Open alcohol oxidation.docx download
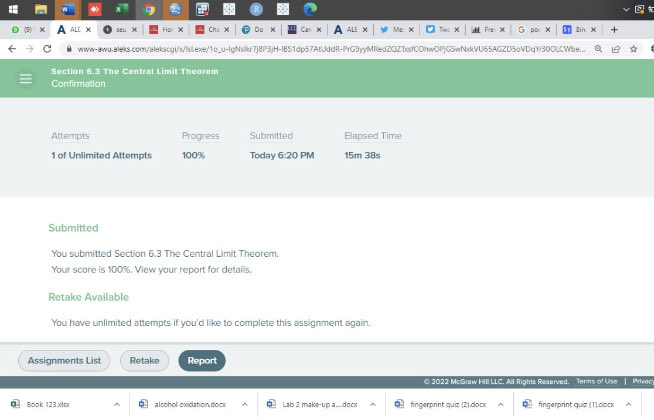Screen dimensions: 654x420 pyautogui.click(x=190, y=404)
